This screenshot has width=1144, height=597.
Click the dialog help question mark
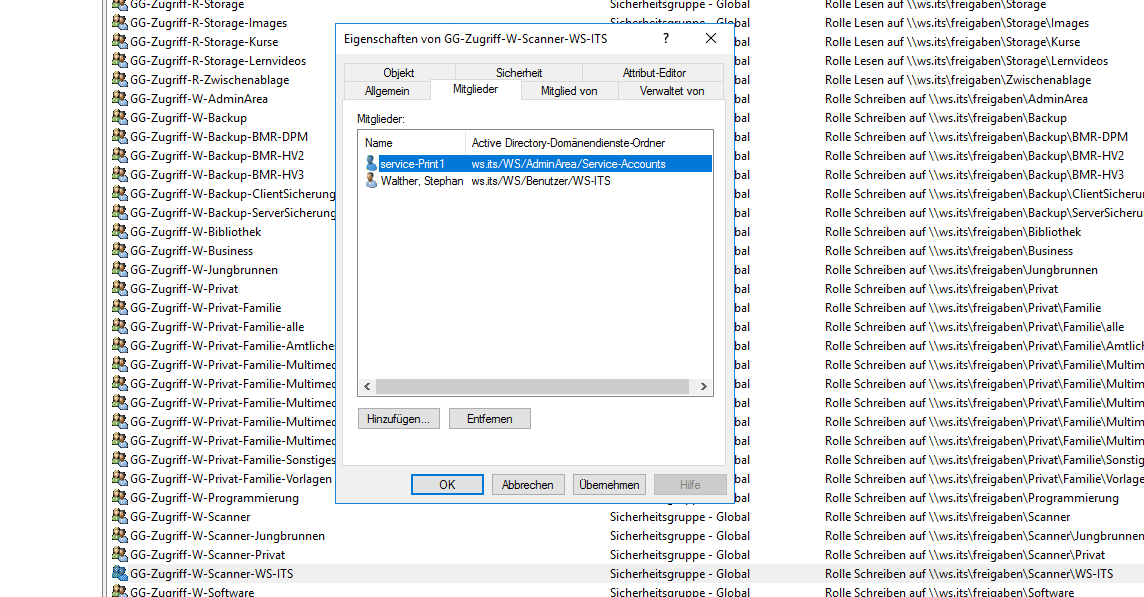pos(665,39)
